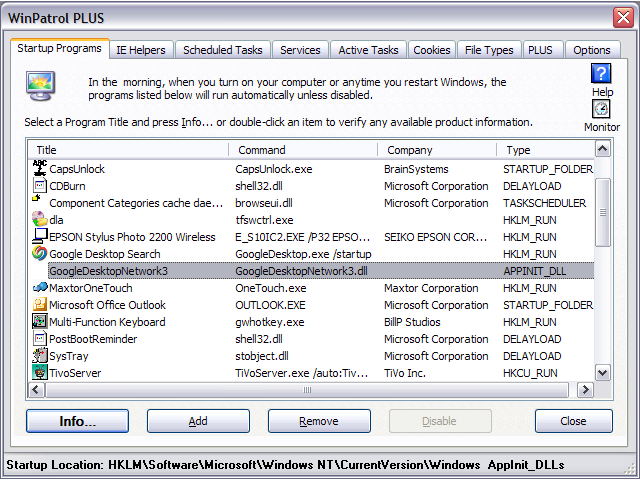
Task: Switch to the IE Helpers tab
Action: point(141,50)
